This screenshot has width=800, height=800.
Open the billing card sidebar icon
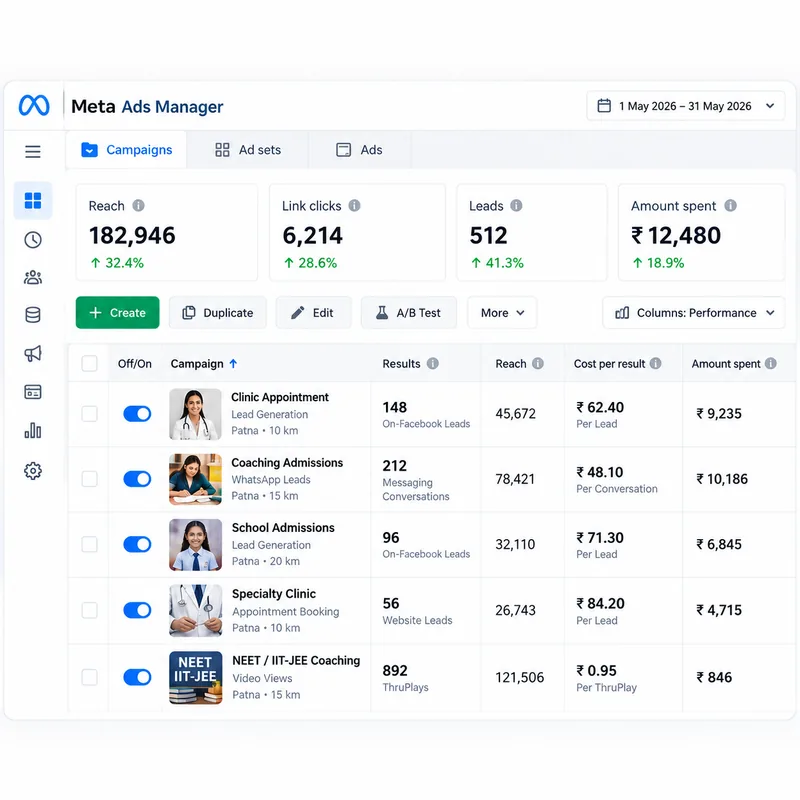(33, 392)
